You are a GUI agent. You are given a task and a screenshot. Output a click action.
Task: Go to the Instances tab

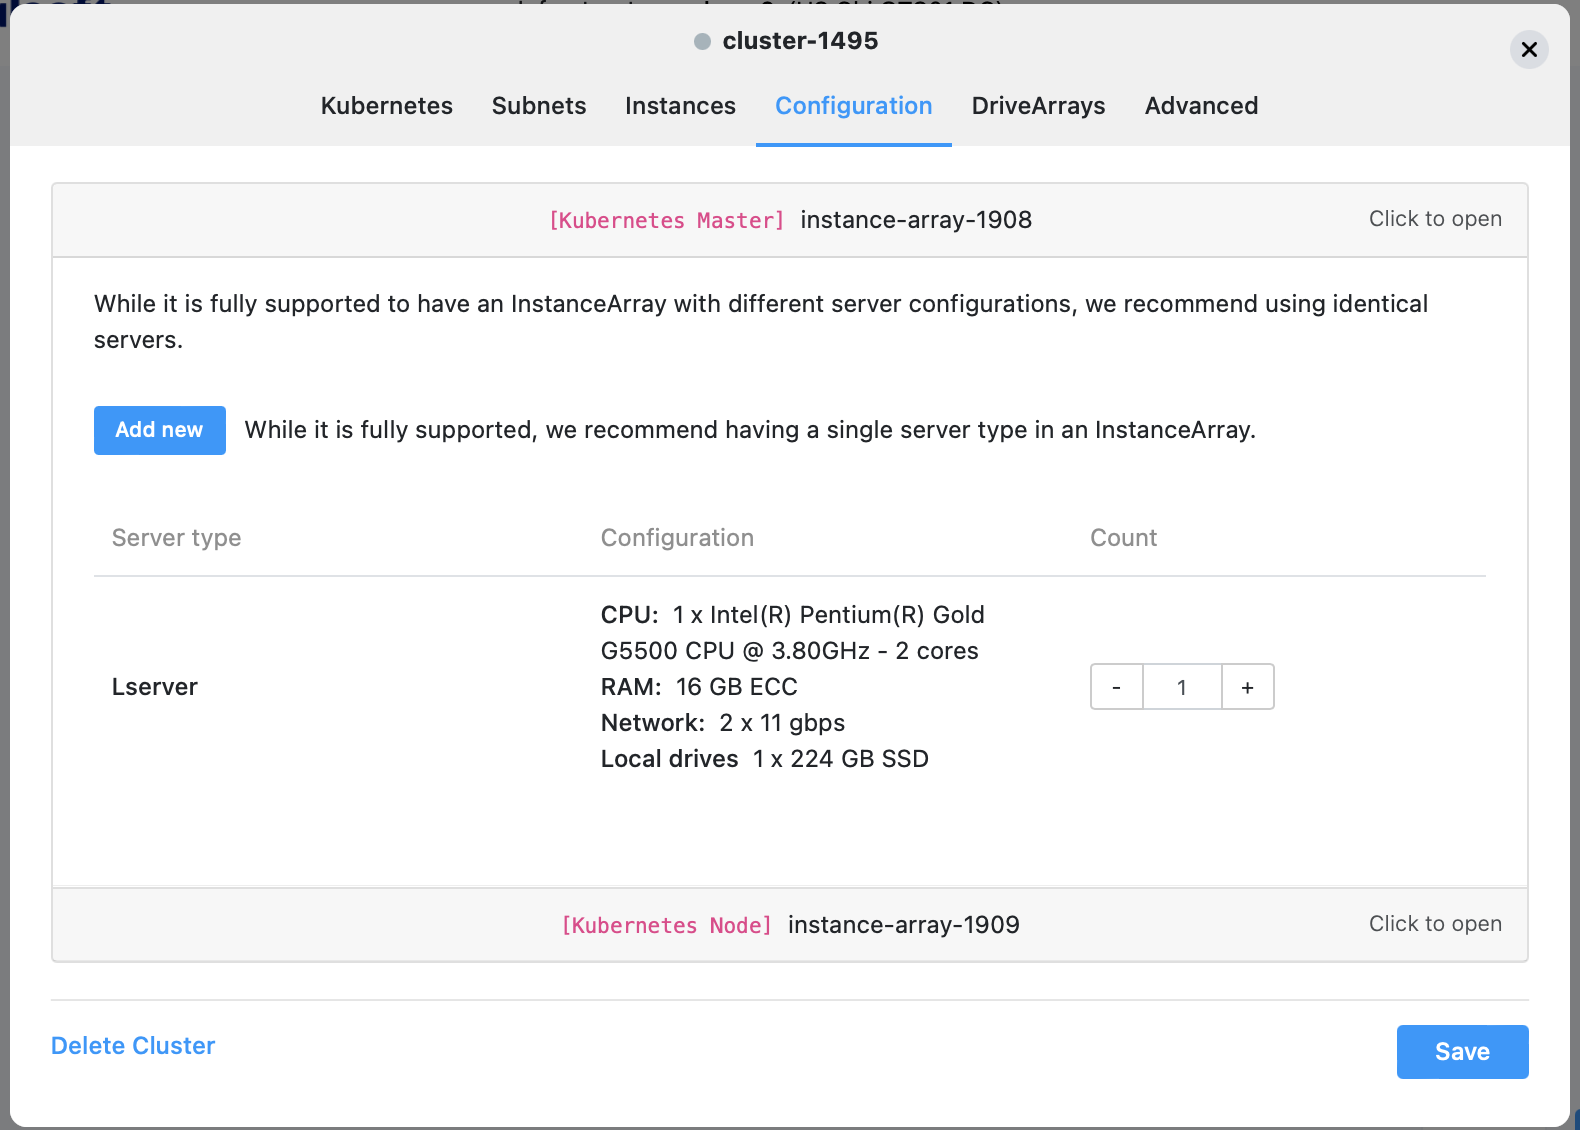680,106
